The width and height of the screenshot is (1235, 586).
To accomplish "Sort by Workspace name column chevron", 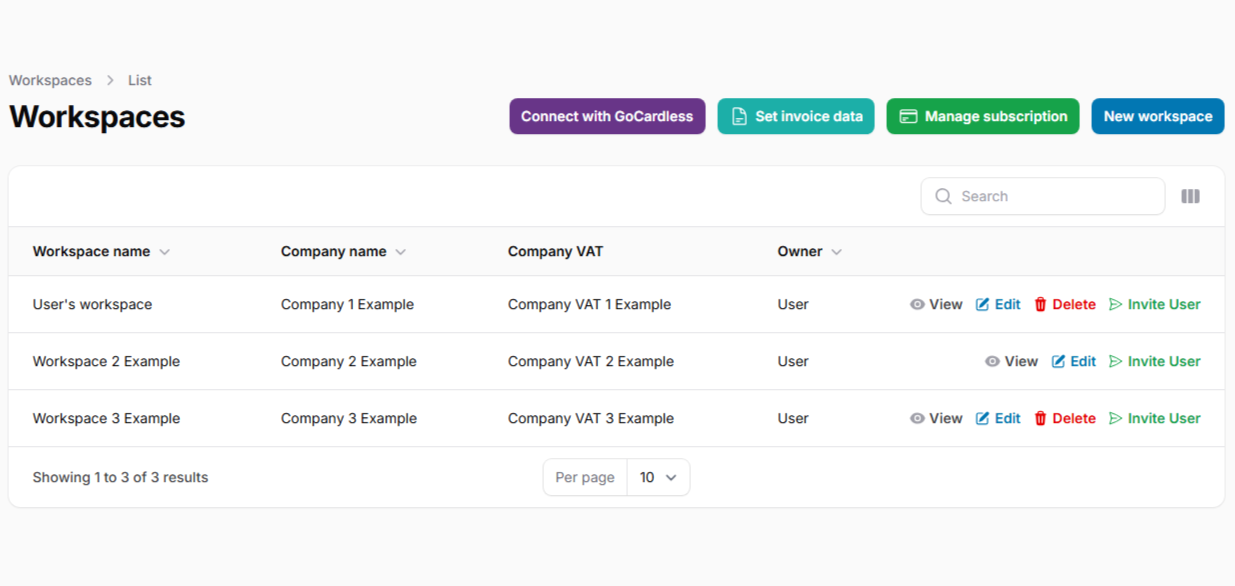I will coord(165,252).
